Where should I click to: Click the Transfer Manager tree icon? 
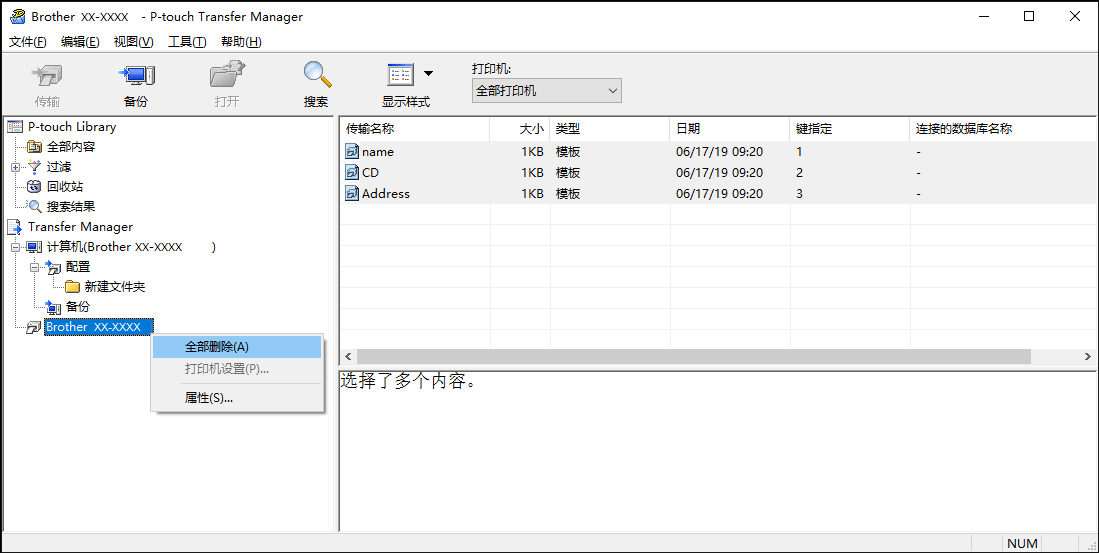15,227
